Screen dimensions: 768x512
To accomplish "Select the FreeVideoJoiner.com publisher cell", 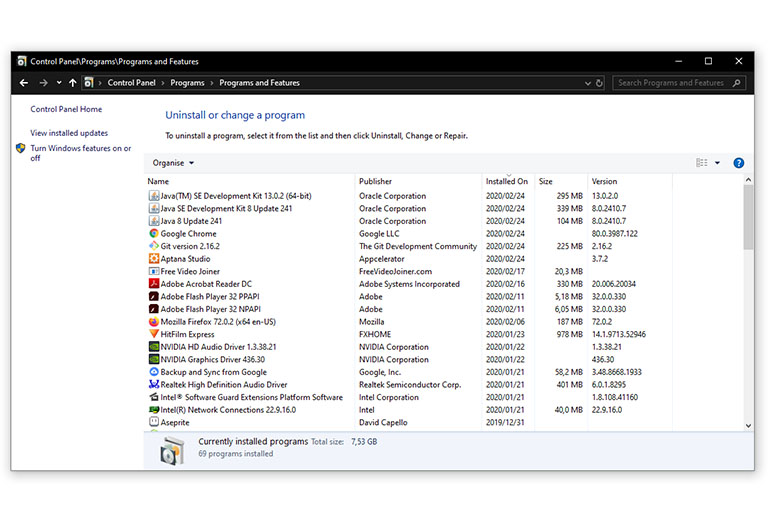I will (x=395, y=271).
